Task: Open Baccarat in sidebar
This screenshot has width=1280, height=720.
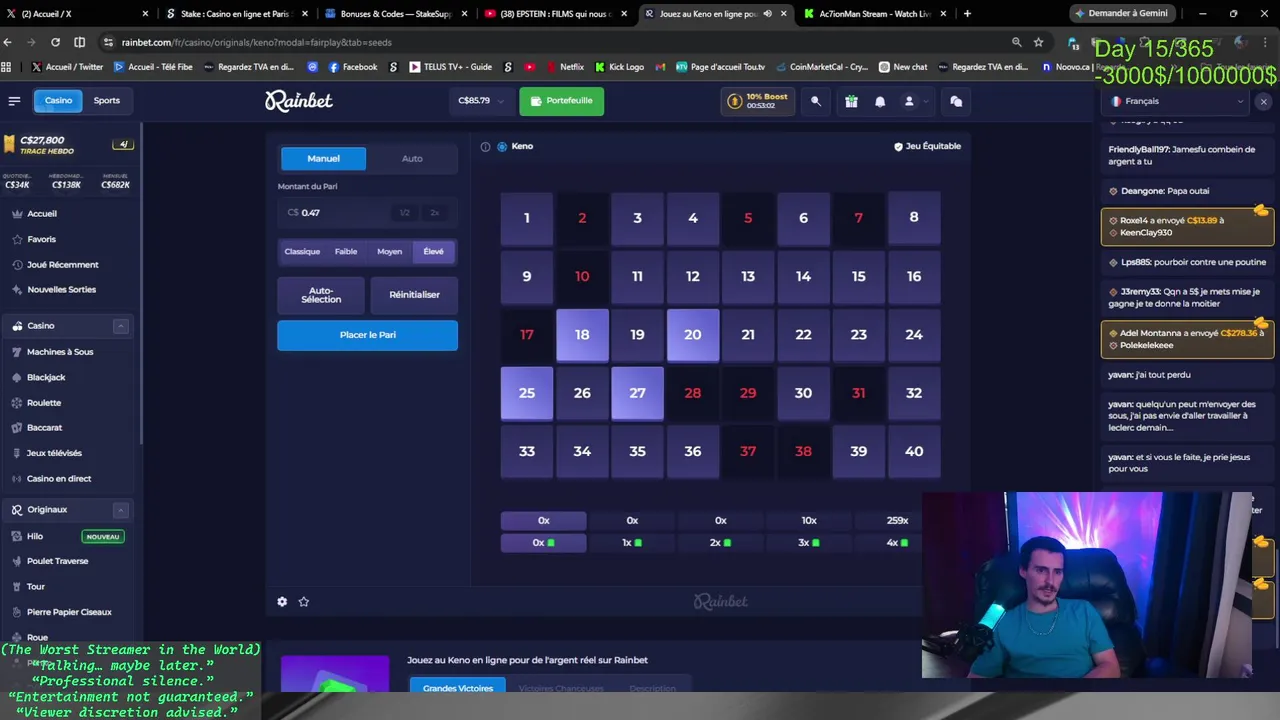Action: [44, 428]
